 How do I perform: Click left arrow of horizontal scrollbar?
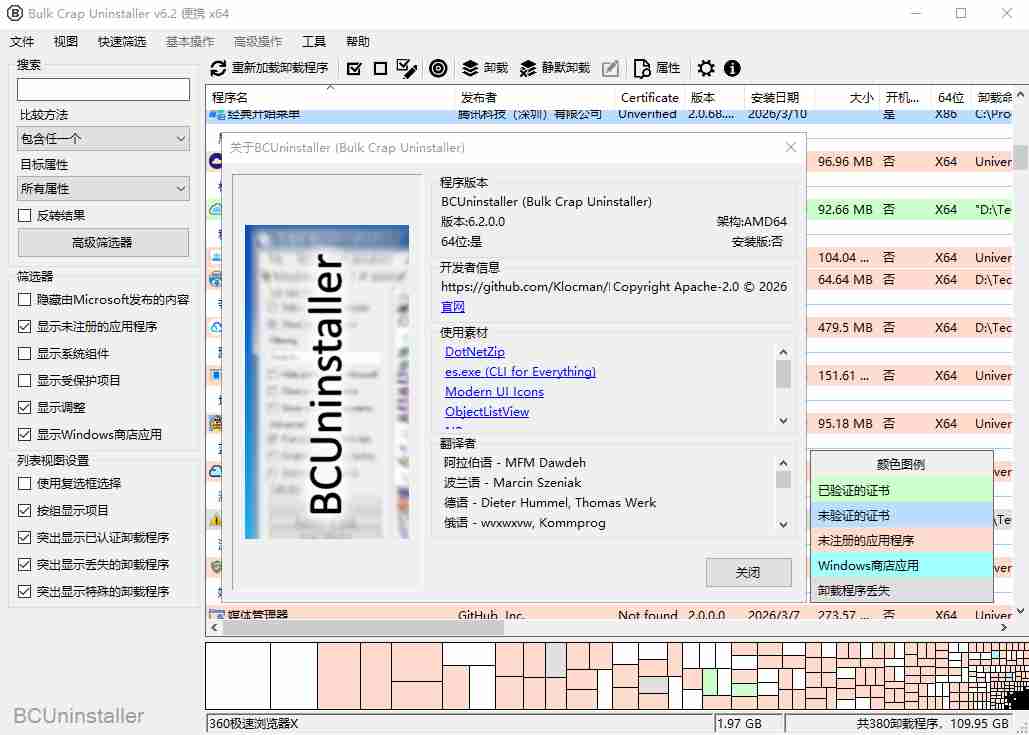[x=214, y=627]
